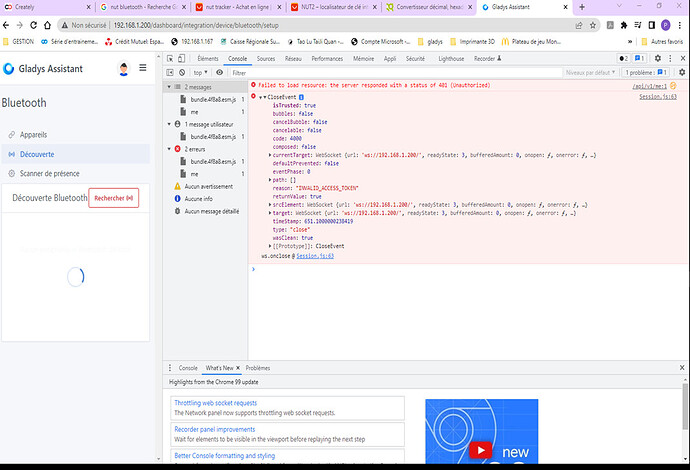Close the What's New drawer tab
This screenshot has width=690, height=470.
(238, 368)
